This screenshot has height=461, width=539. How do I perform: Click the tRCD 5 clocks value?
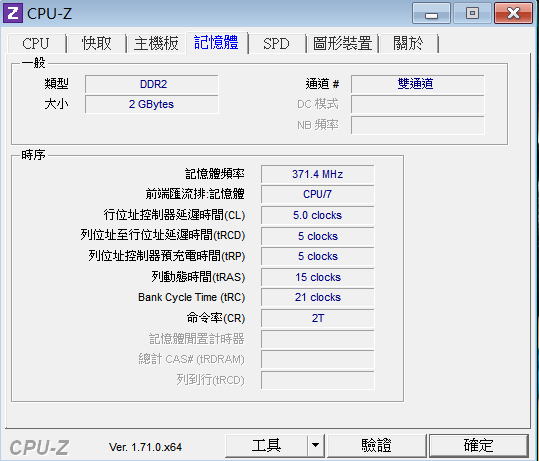318,236
